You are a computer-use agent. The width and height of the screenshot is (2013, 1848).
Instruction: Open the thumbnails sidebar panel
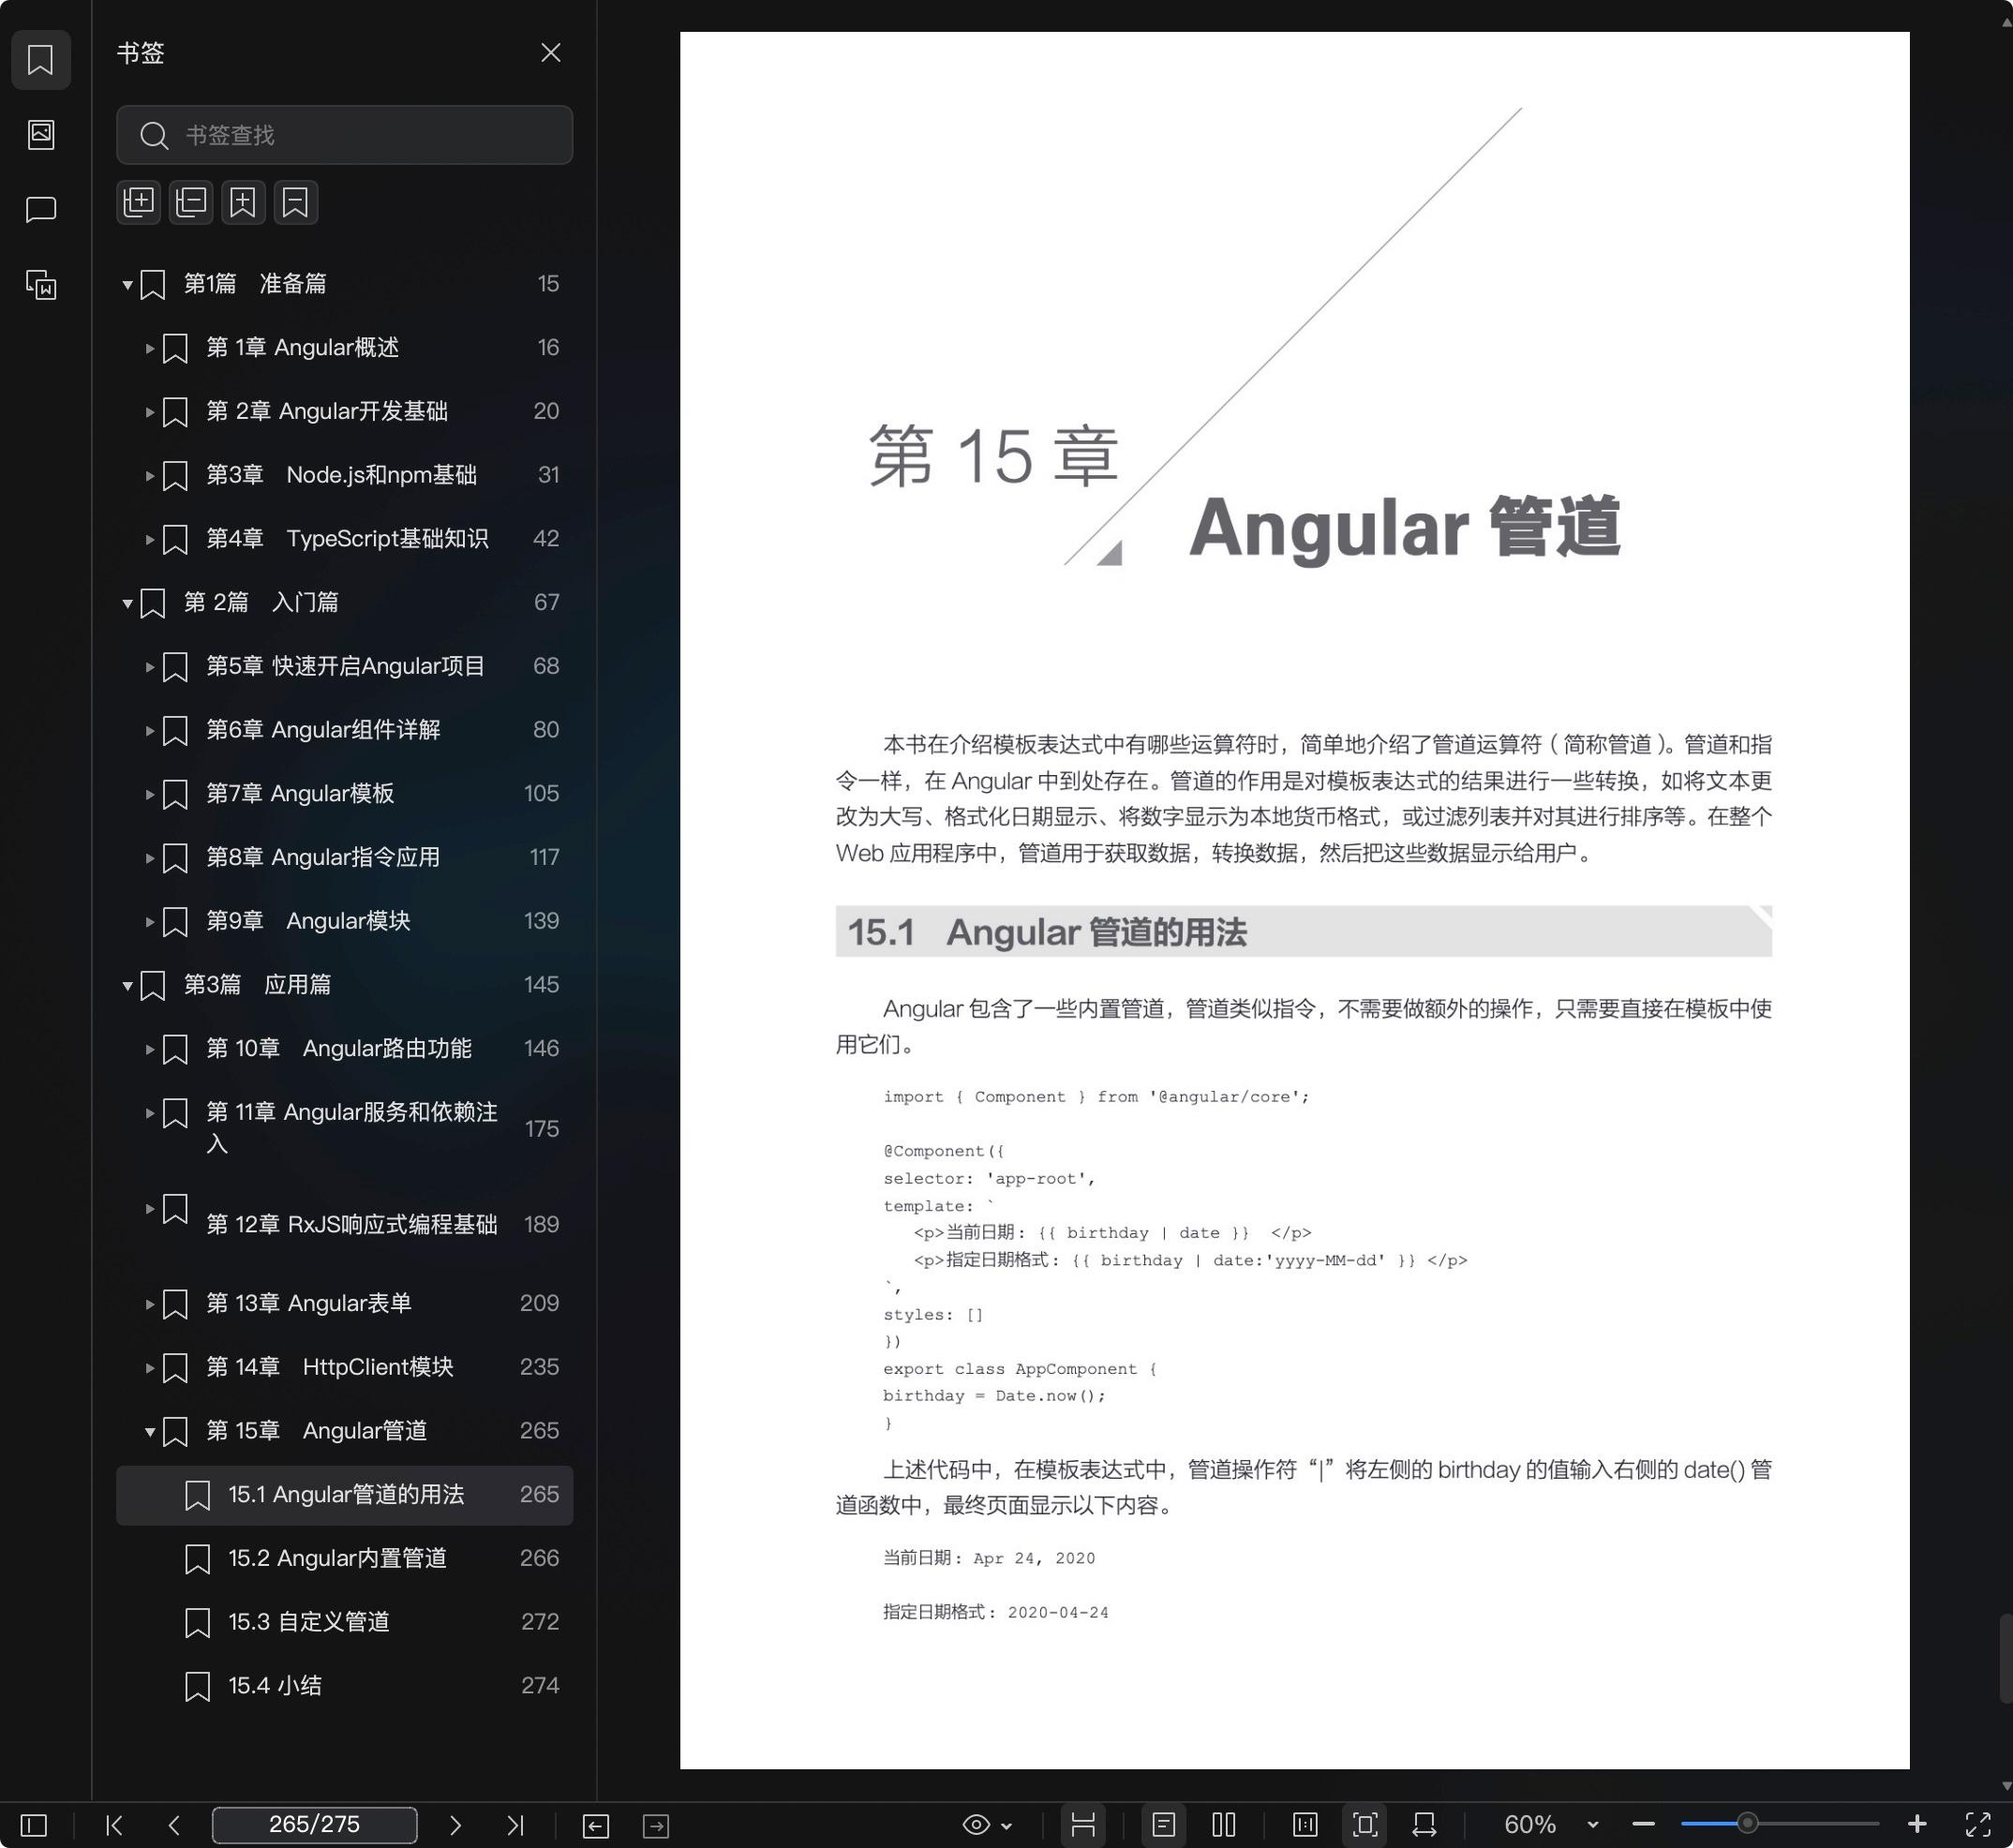click(40, 135)
